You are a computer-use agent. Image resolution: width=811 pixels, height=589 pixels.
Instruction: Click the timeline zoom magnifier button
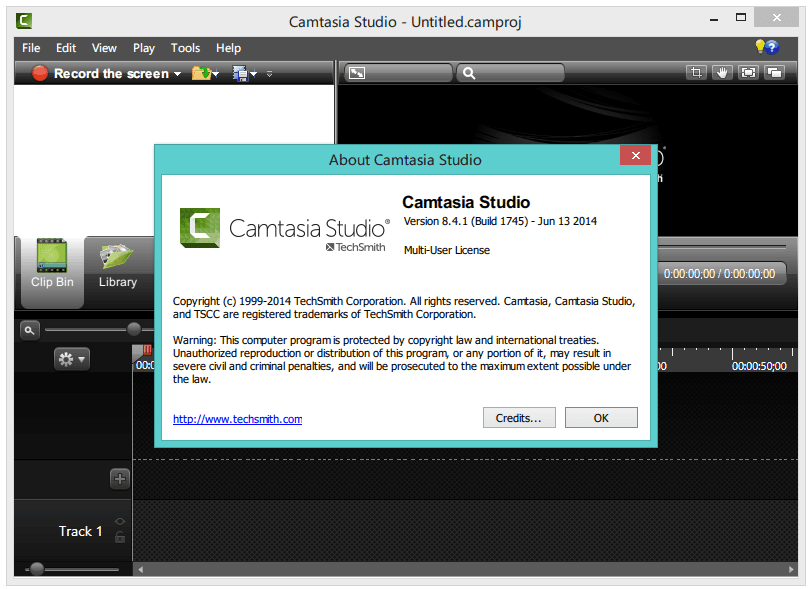tap(29, 330)
